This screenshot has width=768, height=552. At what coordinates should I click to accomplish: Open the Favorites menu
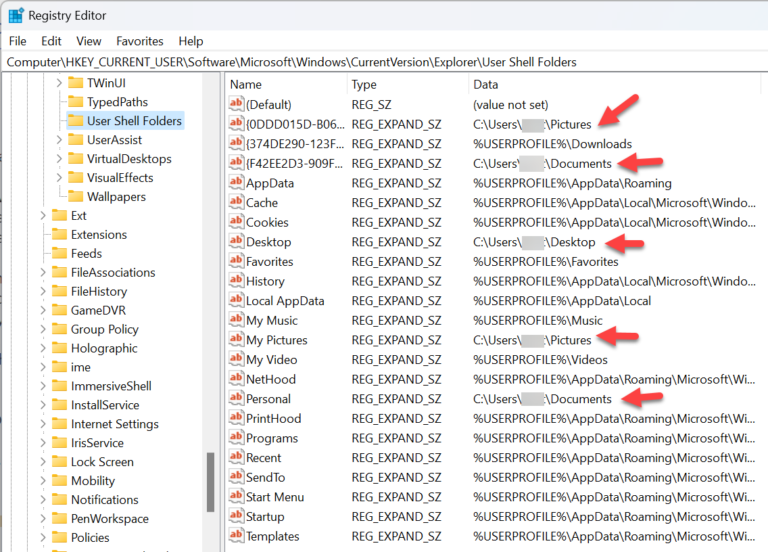pyautogui.click(x=139, y=41)
